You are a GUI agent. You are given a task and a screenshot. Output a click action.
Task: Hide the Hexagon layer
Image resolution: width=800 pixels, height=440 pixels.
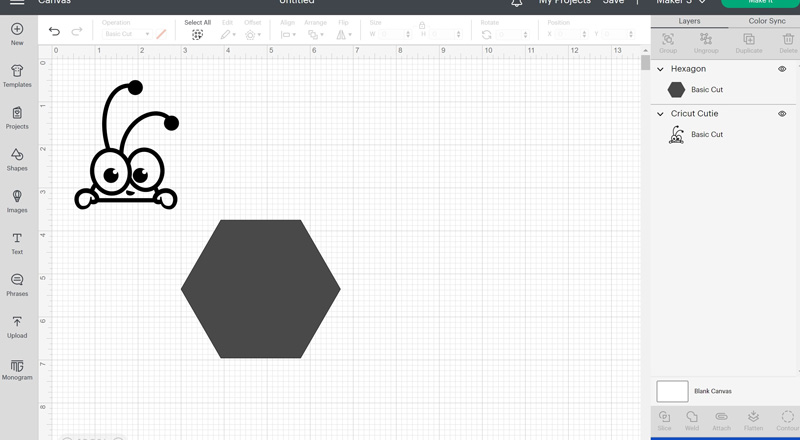782,69
